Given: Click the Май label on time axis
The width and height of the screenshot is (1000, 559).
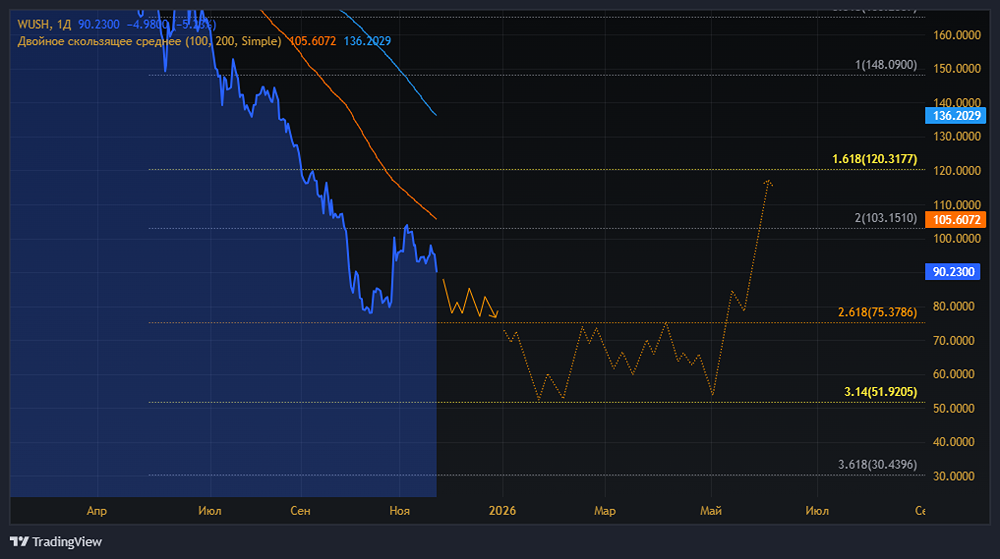Looking at the screenshot, I should [710, 511].
